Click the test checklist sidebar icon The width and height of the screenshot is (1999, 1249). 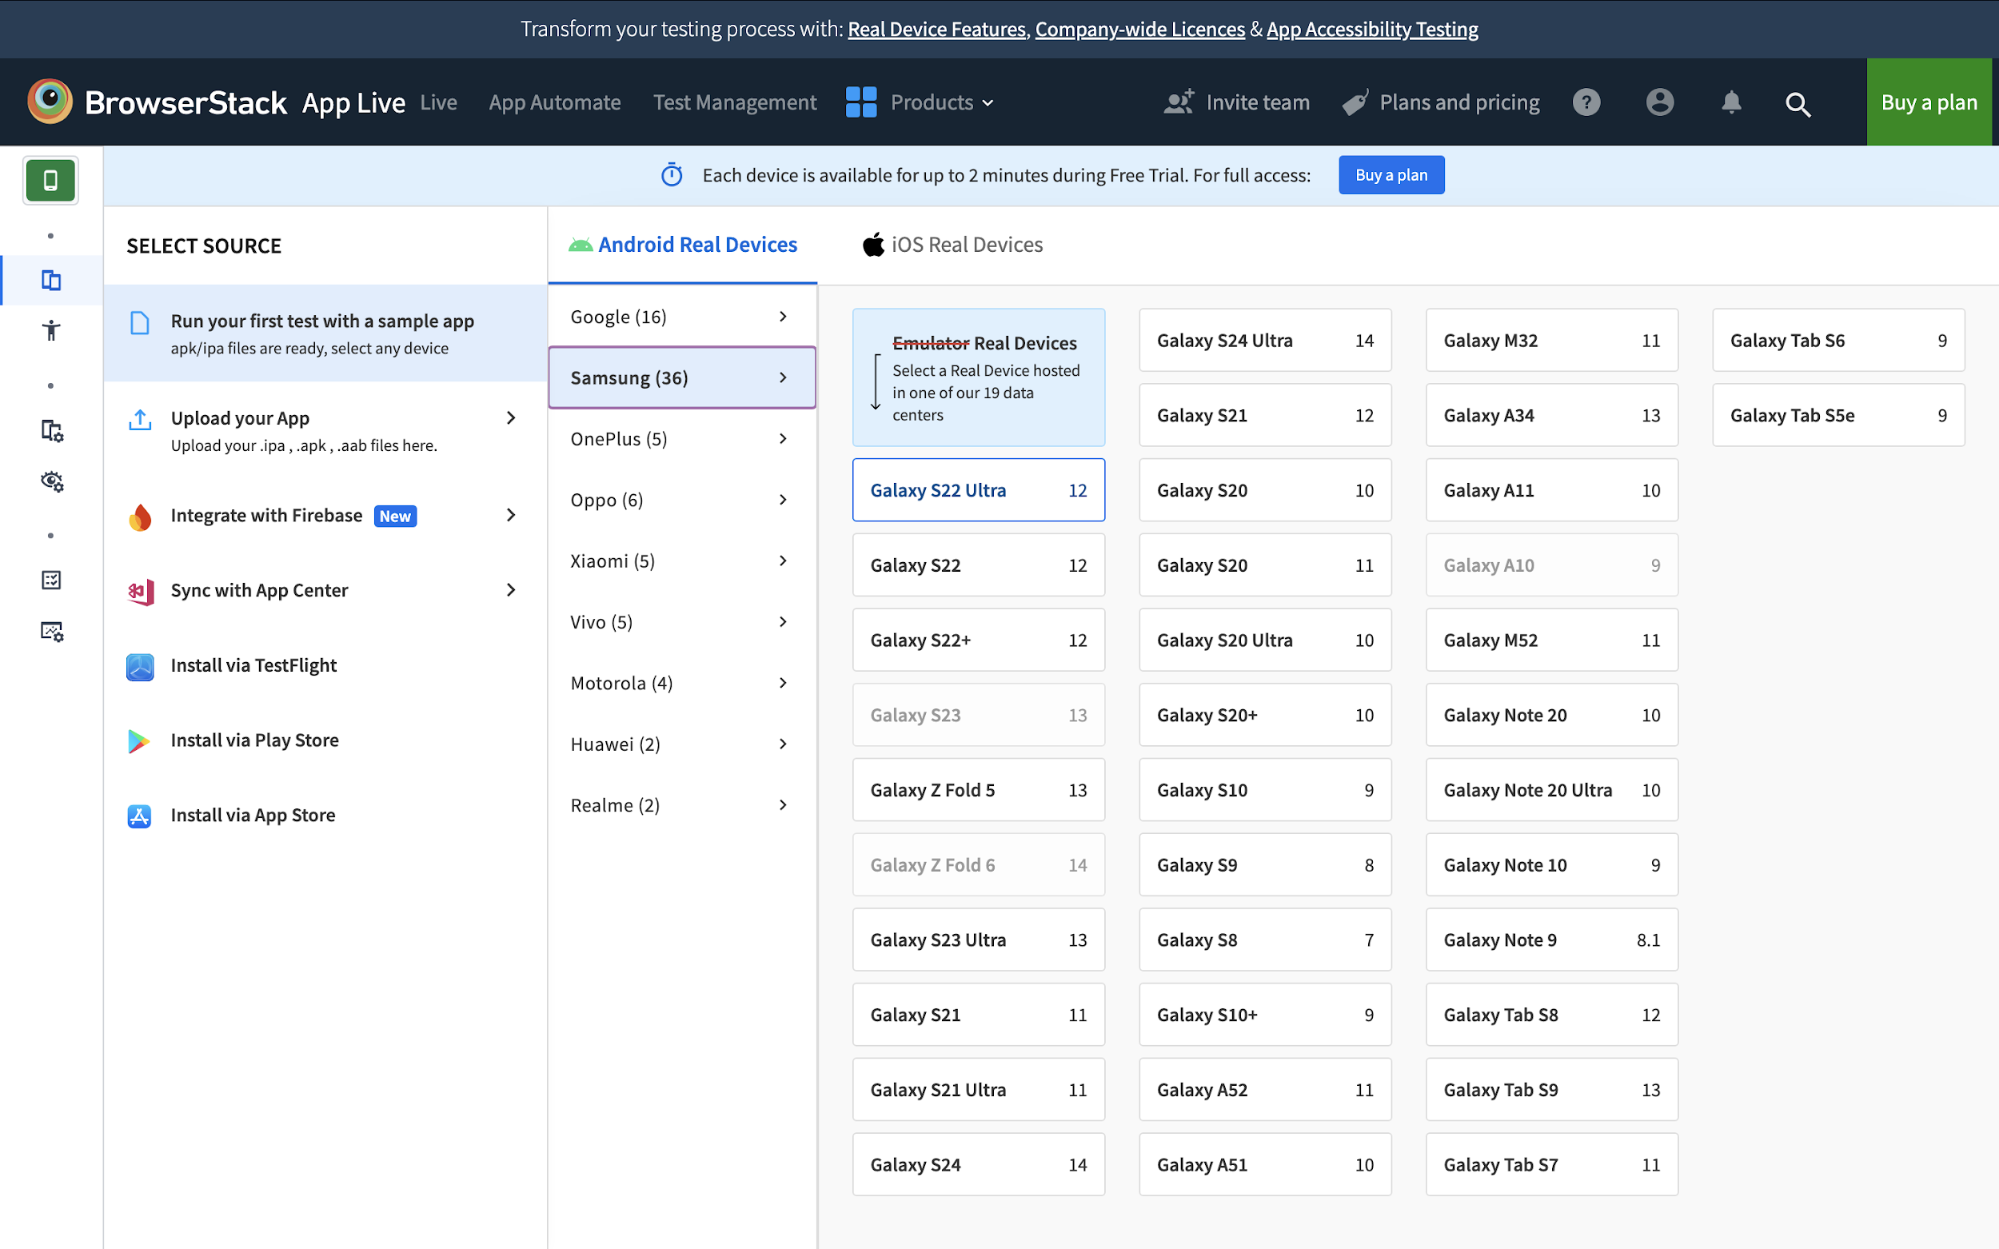click(x=51, y=580)
